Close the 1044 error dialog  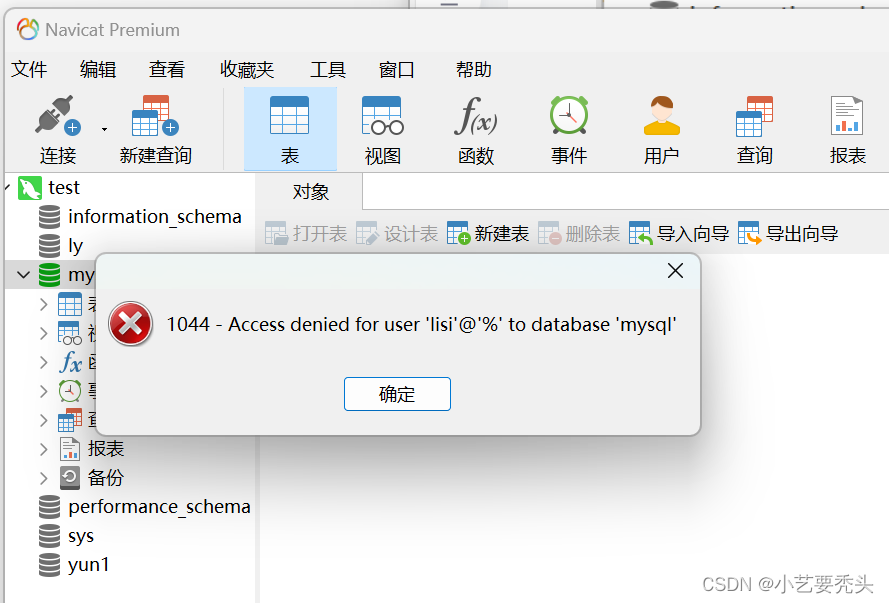click(675, 271)
